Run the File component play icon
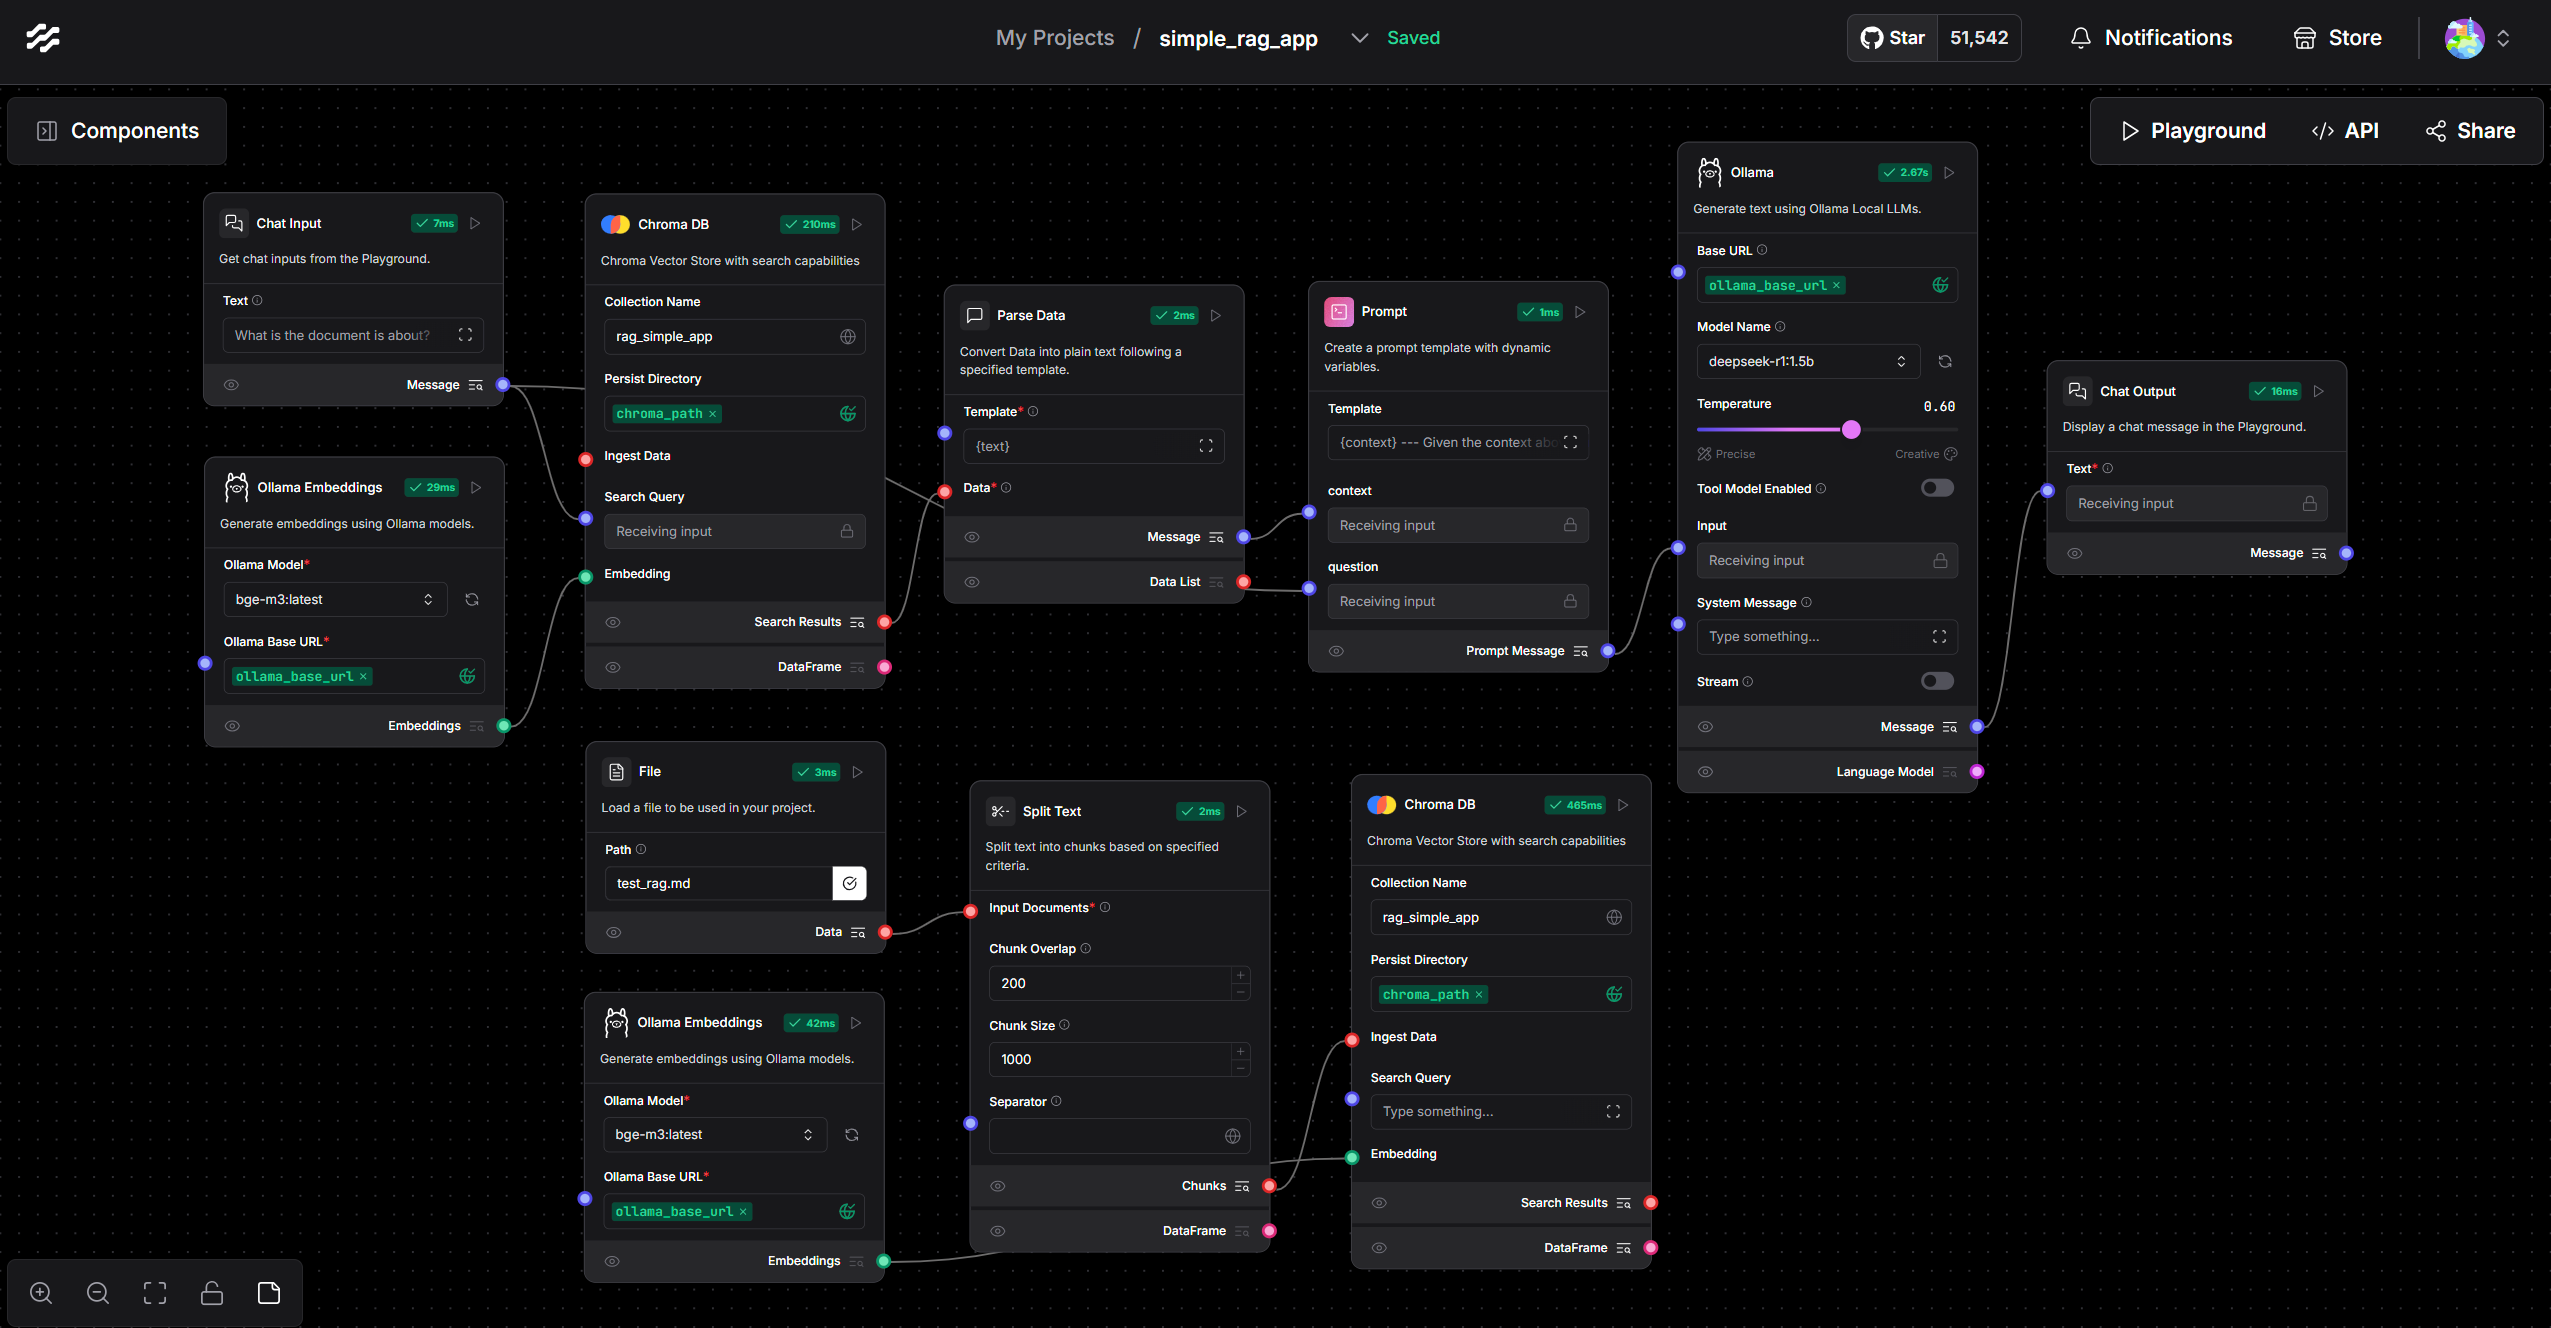 pos(857,772)
